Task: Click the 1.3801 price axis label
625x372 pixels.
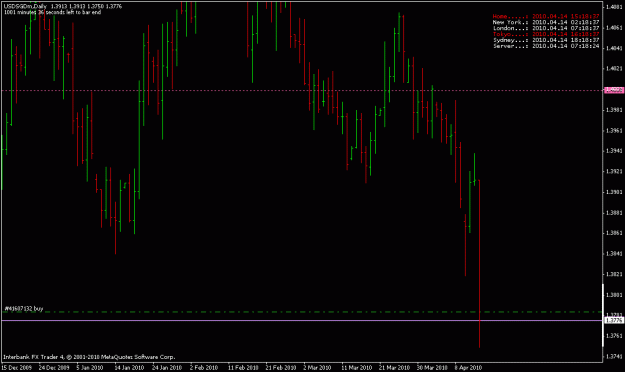Action: pyautogui.click(x=614, y=295)
